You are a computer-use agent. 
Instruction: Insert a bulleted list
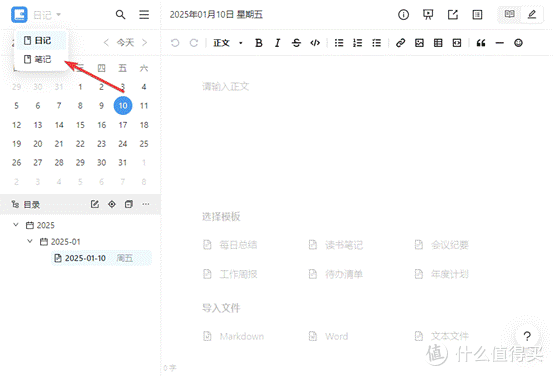(x=339, y=43)
